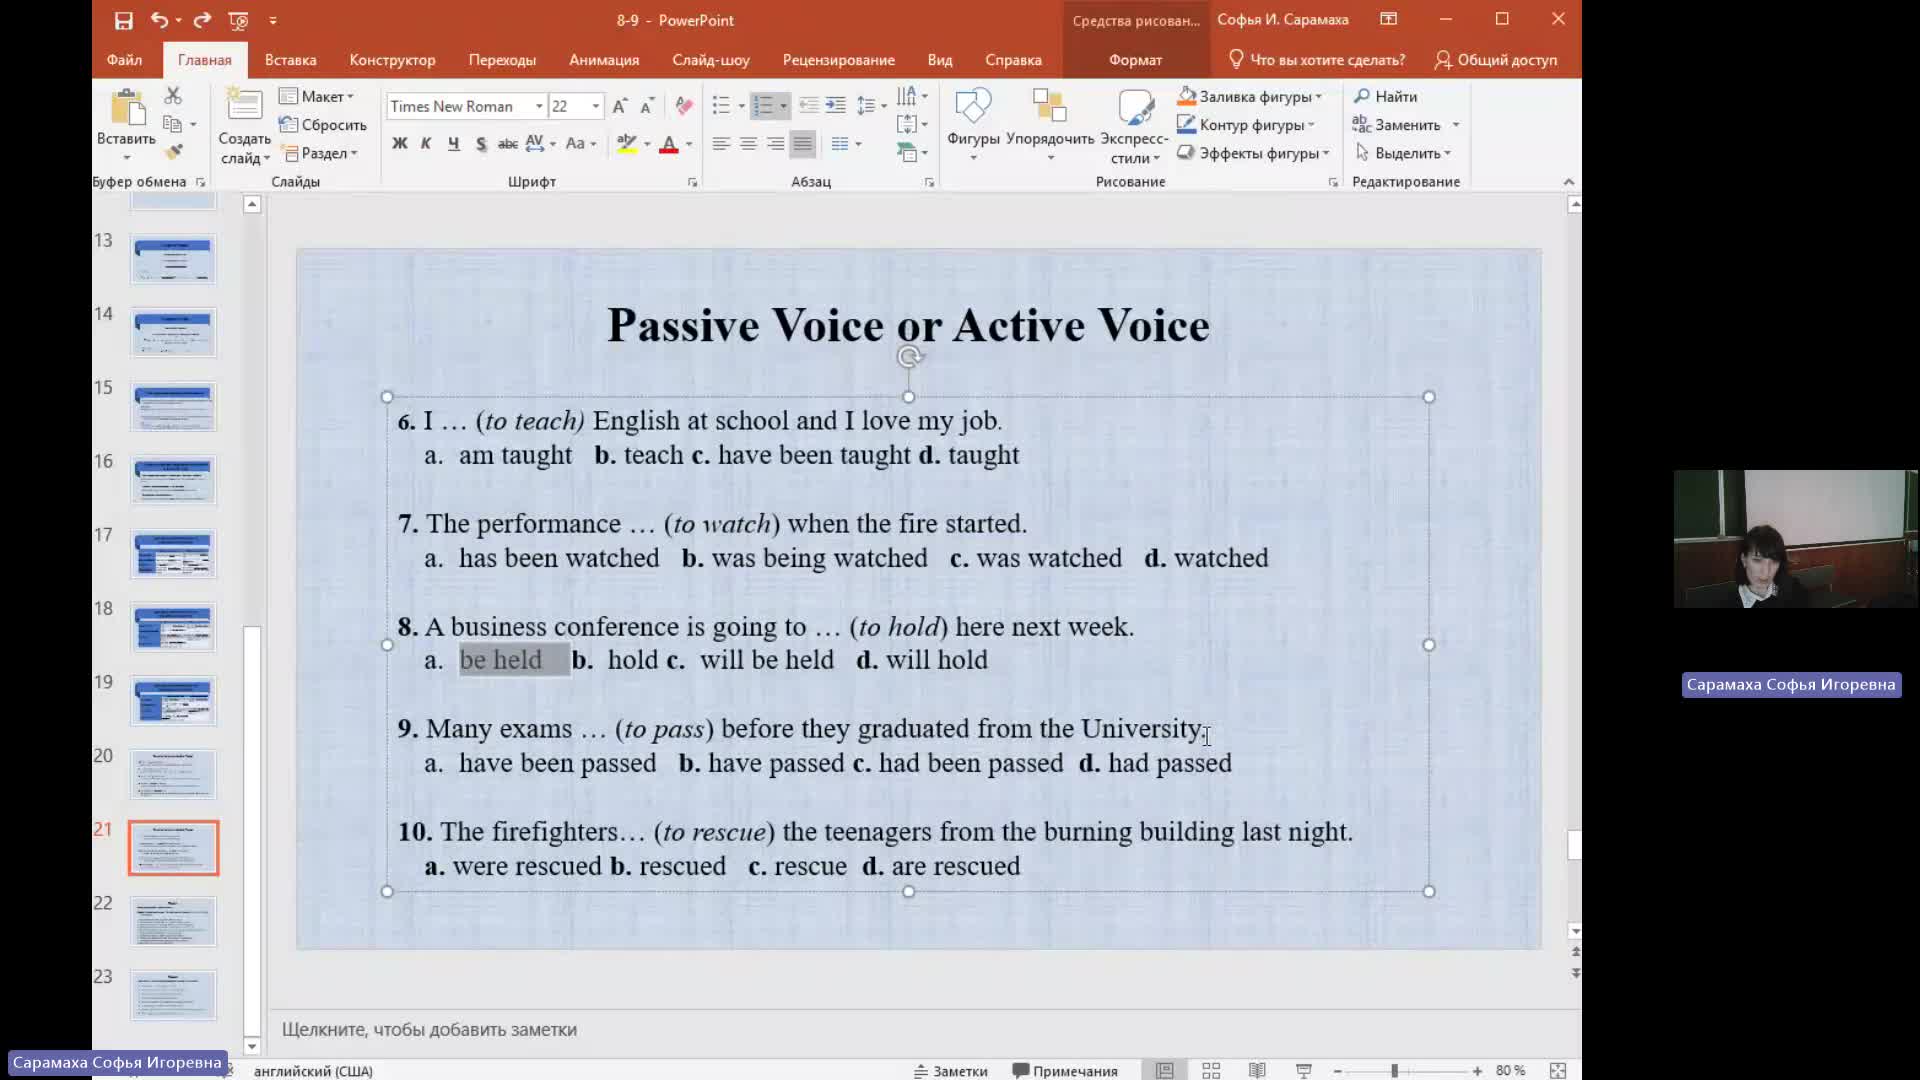
Task: Toggle Bold (Ж) formatting
Action: (x=399, y=144)
